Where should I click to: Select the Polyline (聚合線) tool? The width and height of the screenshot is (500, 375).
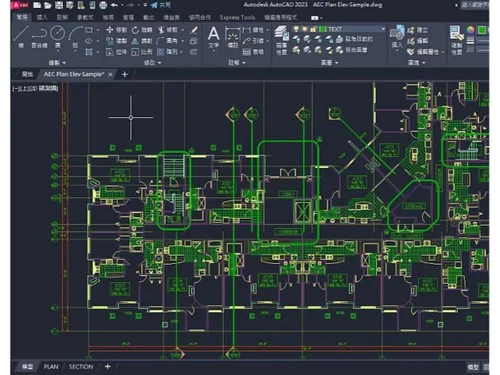(39, 37)
